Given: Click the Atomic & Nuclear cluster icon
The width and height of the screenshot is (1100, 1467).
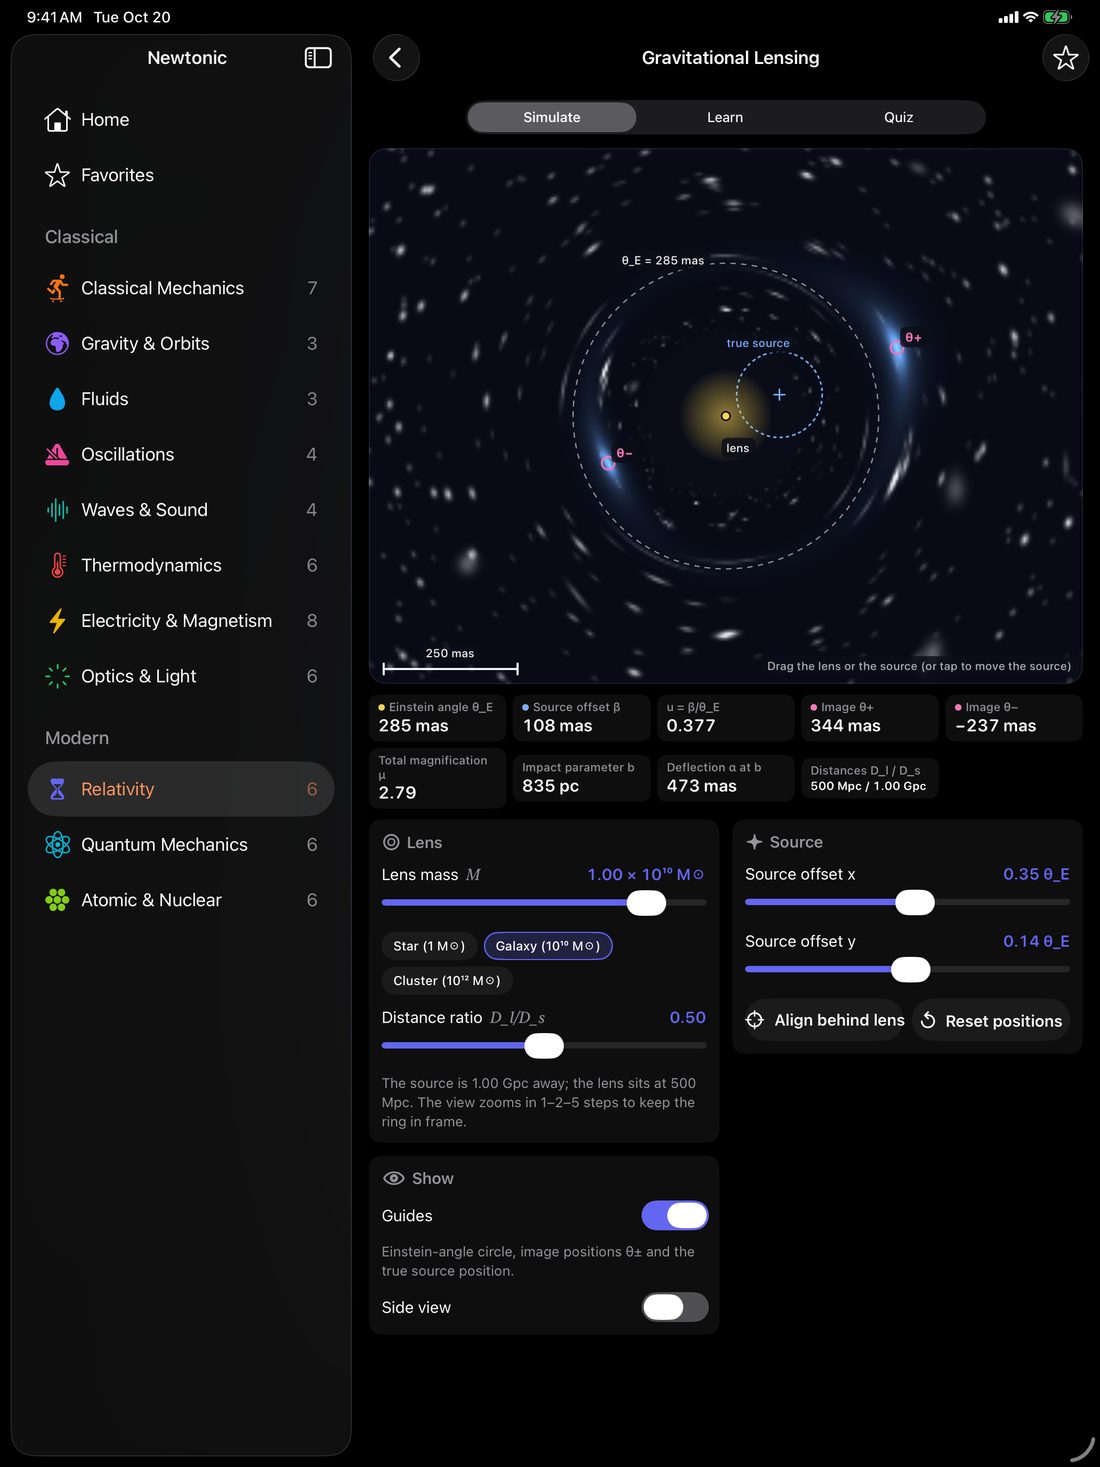Looking at the screenshot, I should pos(58,900).
